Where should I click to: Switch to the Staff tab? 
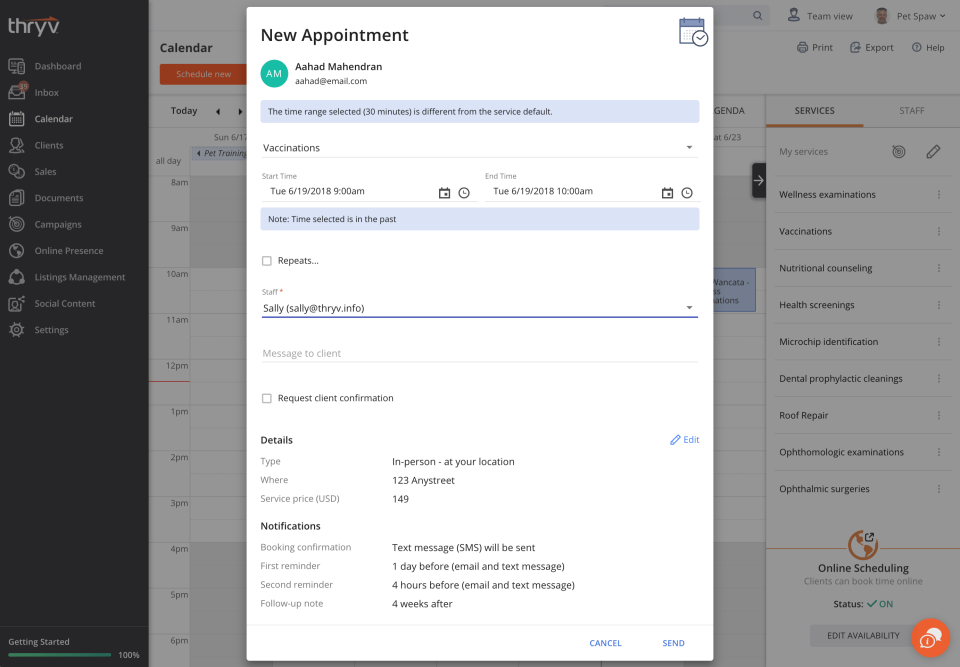coord(911,111)
